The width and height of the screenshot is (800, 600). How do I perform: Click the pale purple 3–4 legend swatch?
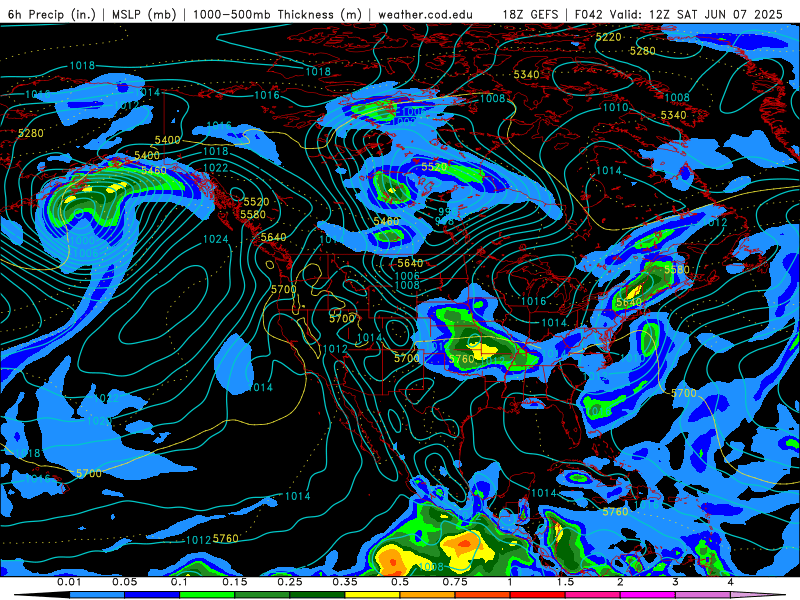click(x=703, y=595)
